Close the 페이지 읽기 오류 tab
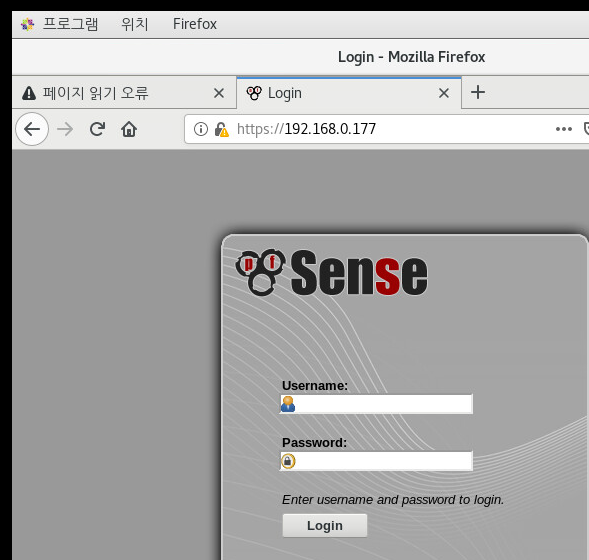589x560 pixels. tap(219, 93)
